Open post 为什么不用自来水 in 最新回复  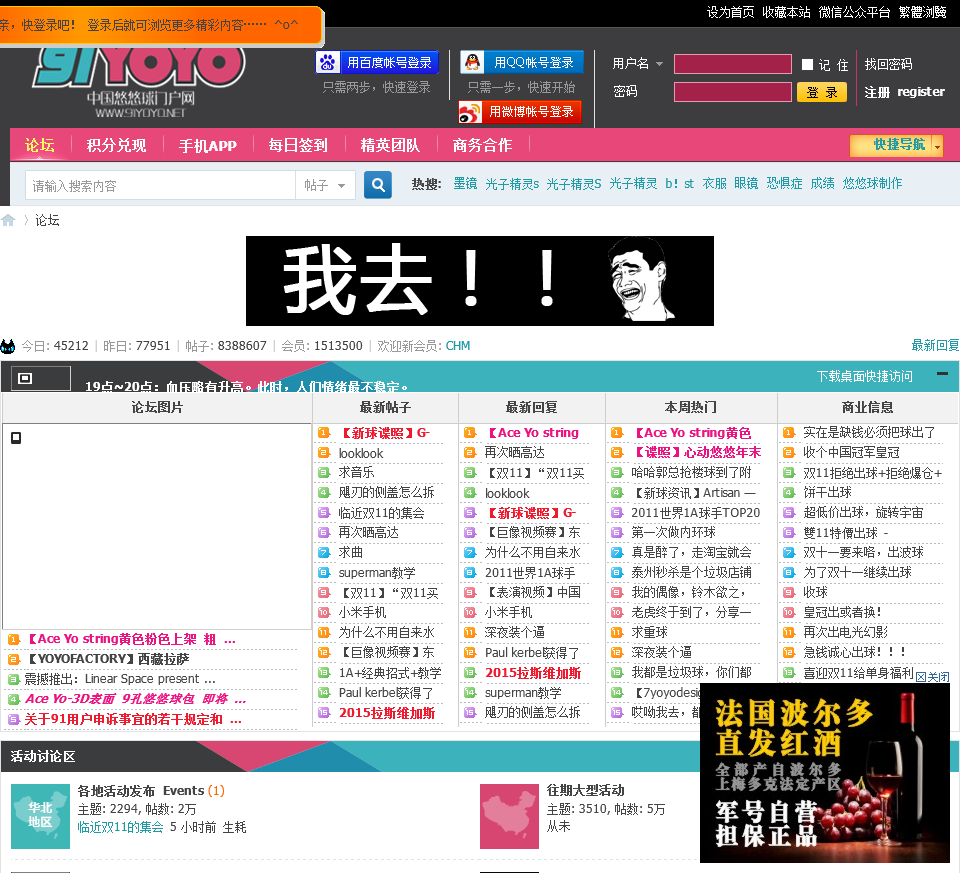coord(533,553)
